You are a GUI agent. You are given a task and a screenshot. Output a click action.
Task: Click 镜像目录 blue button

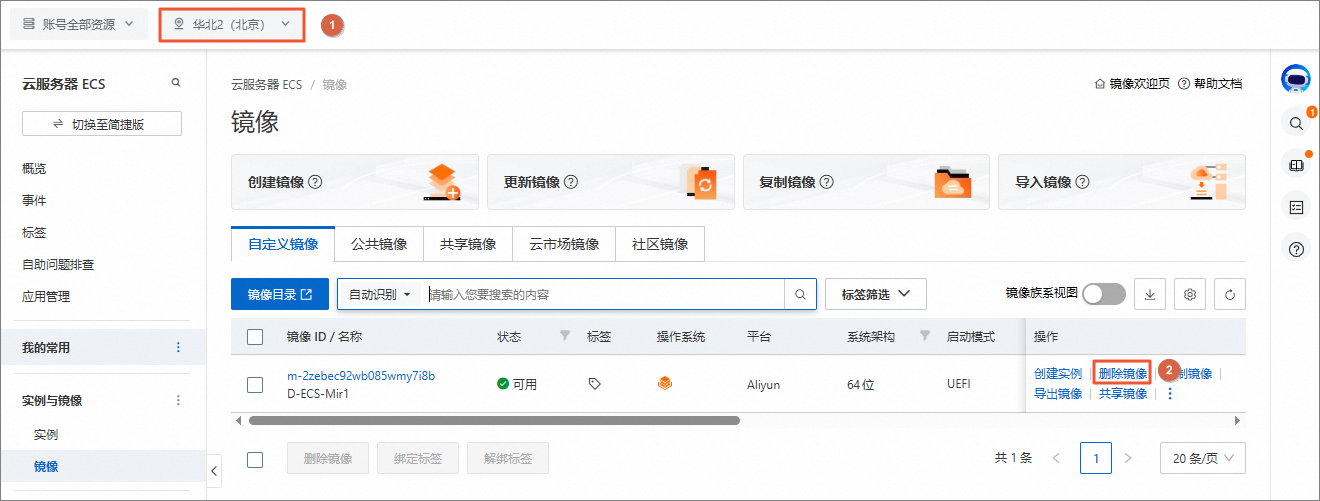280,294
